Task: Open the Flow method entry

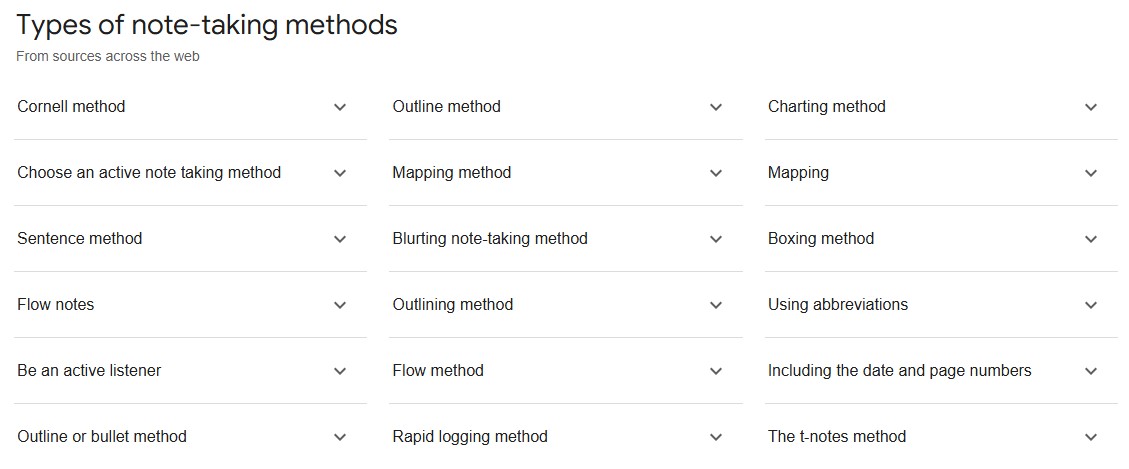Action: (x=438, y=370)
